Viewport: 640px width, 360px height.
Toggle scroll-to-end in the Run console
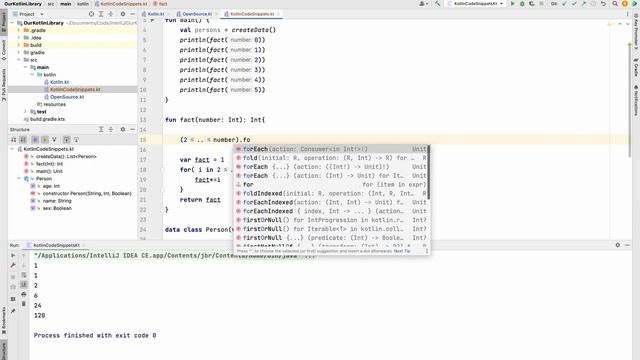coord(24,284)
